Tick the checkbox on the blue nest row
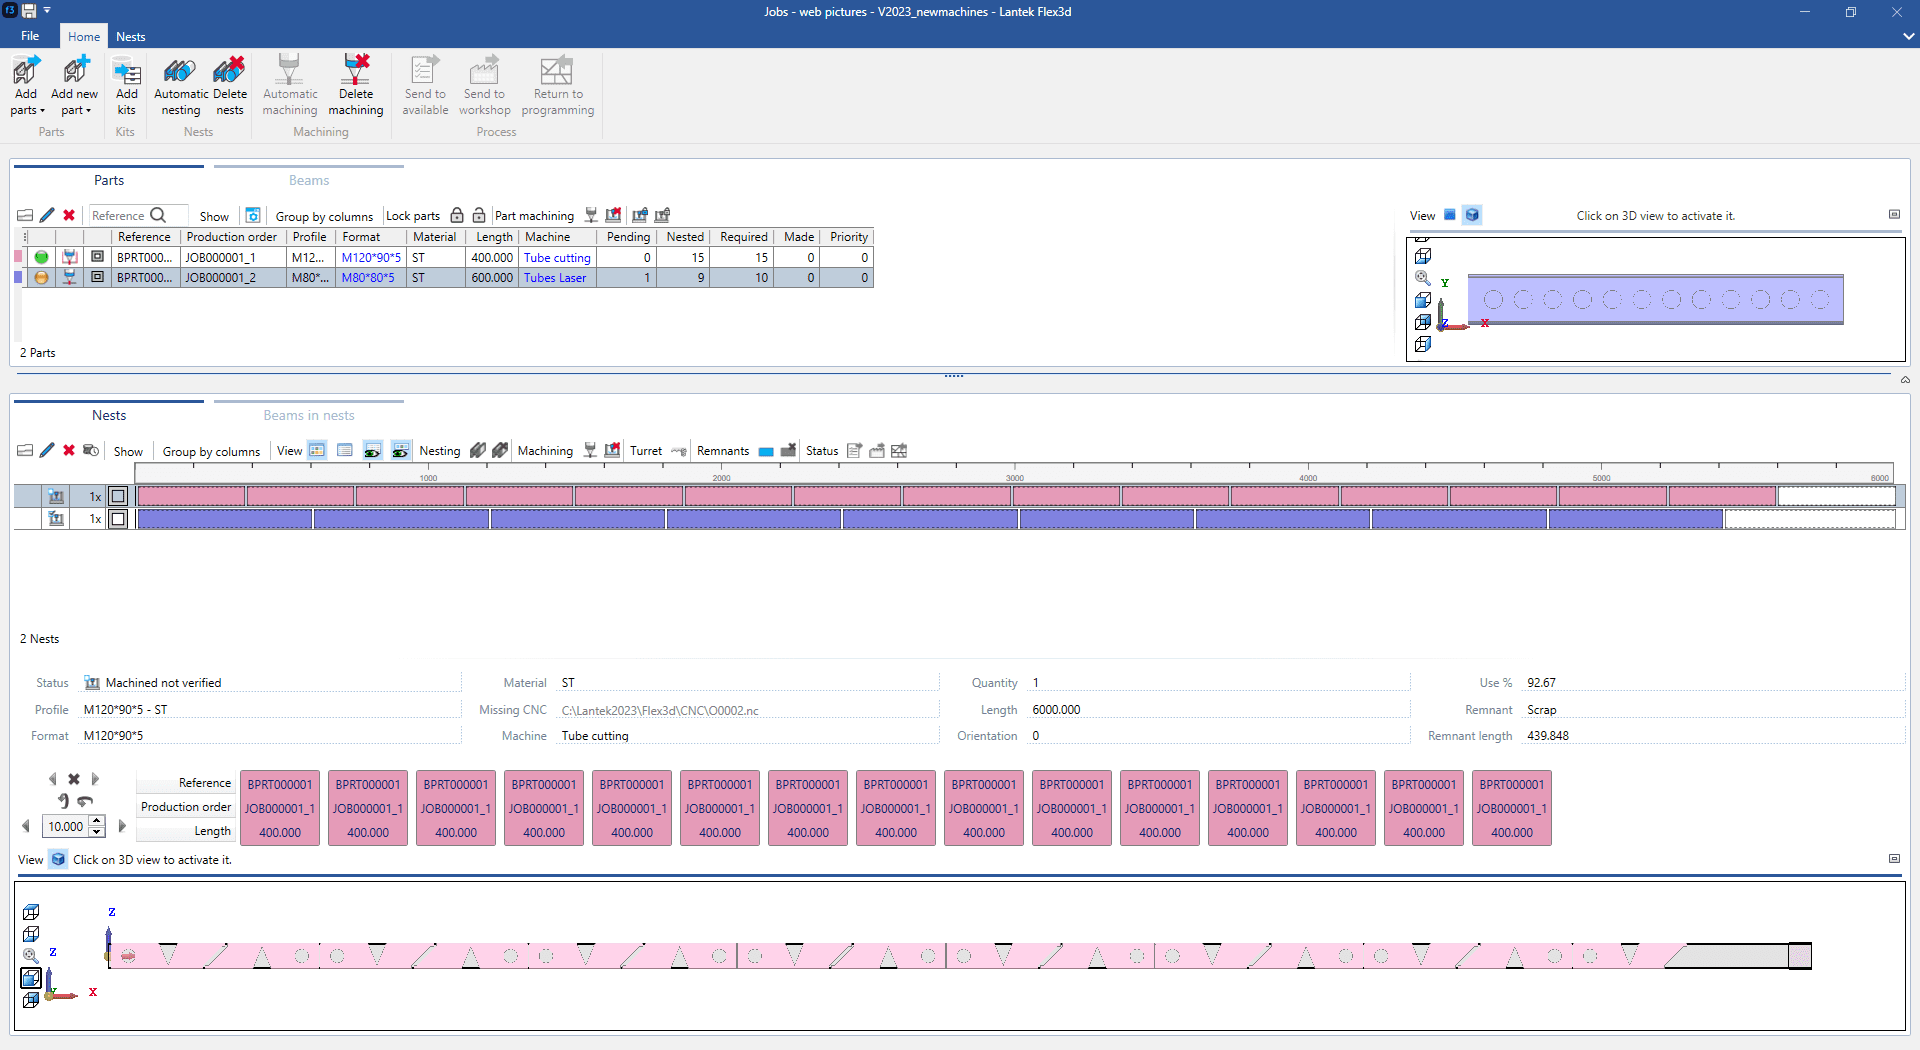The image size is (1920, 1050). [x=118, y=519]
